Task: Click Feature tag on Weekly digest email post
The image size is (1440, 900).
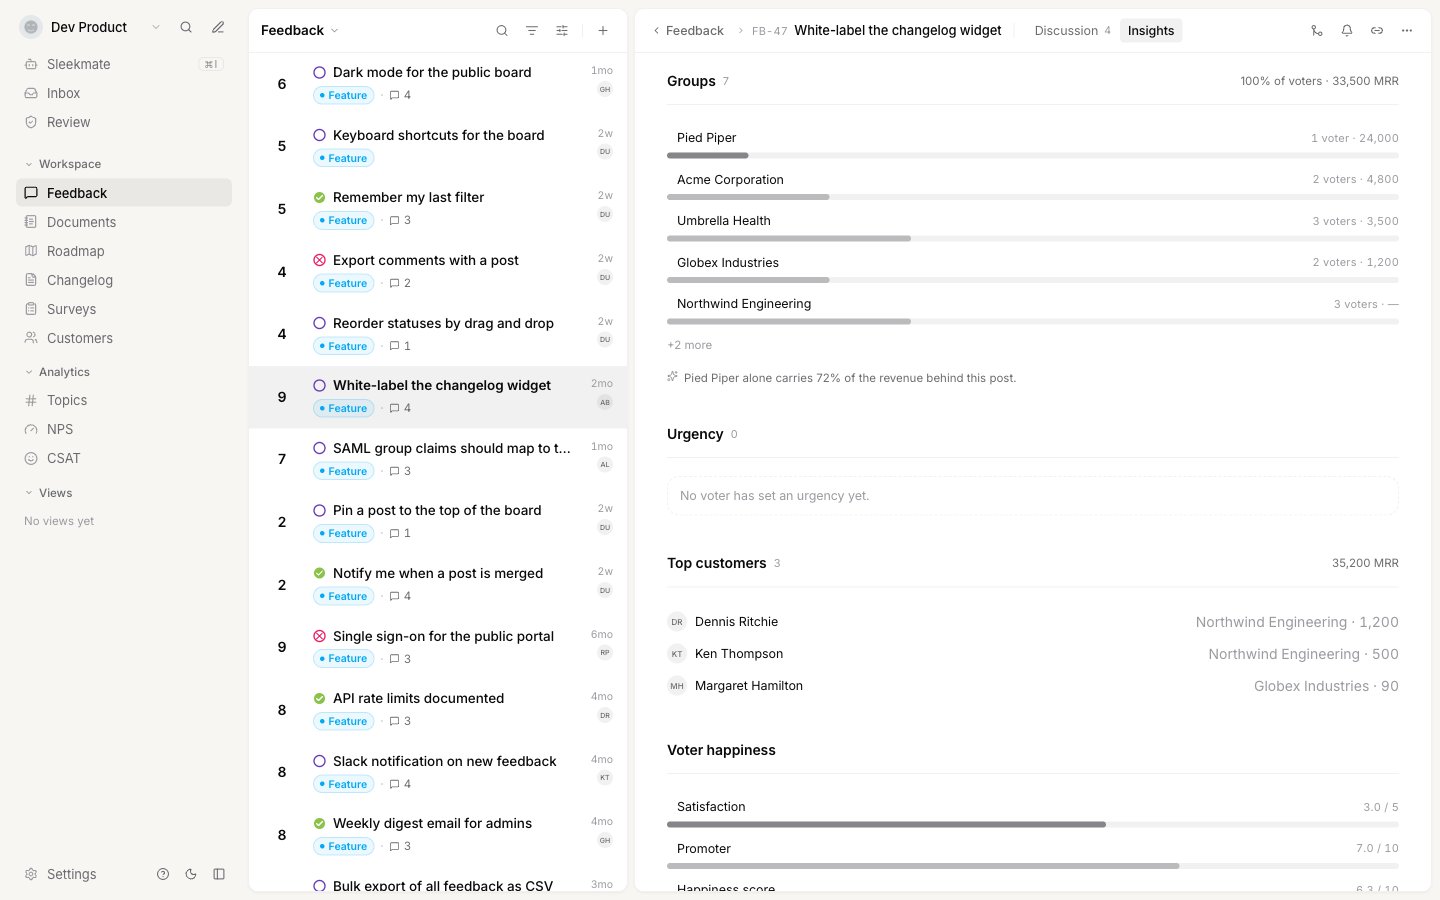Action: [x=343, y=846]
